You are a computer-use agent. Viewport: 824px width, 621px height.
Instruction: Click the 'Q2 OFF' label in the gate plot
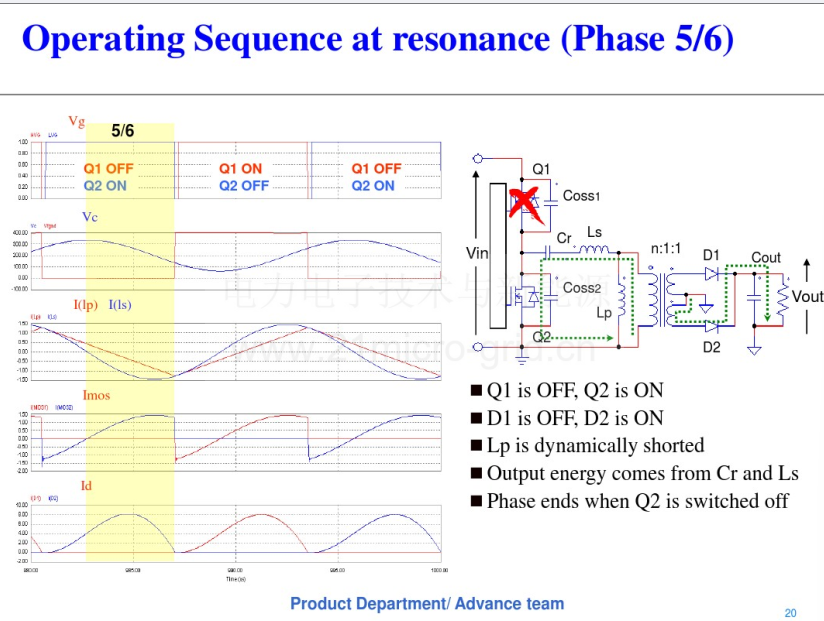[244, 185]
